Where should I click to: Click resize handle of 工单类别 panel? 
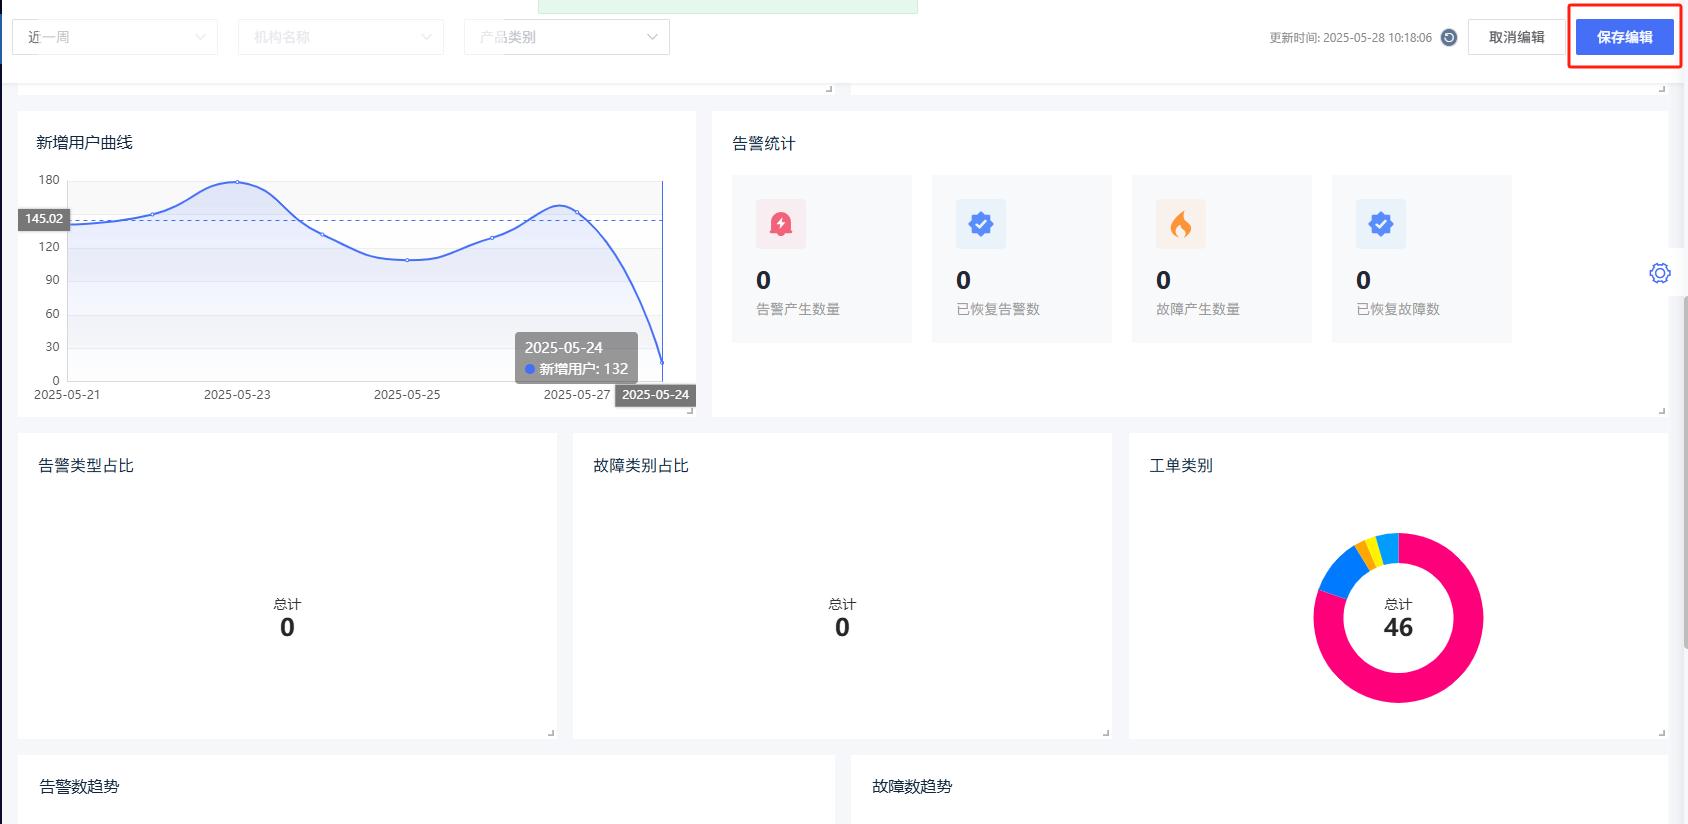pyautogui.click(x=1662, y=733)
